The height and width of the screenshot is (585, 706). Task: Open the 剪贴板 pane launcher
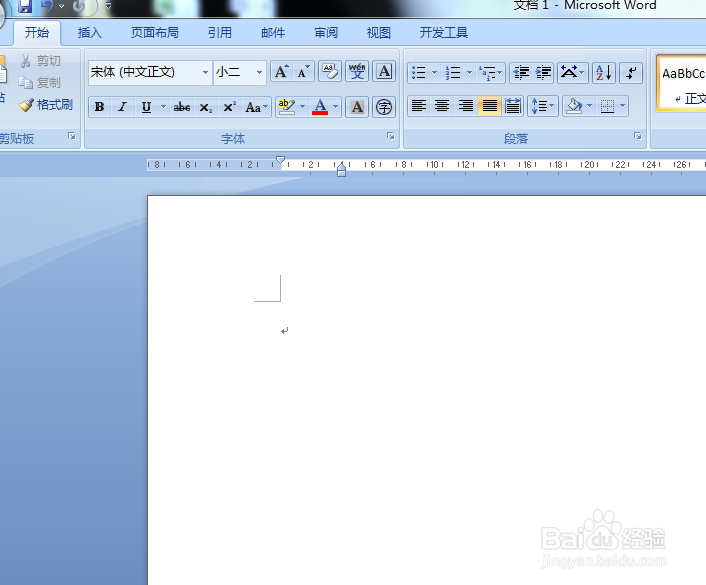click(72, 136)
